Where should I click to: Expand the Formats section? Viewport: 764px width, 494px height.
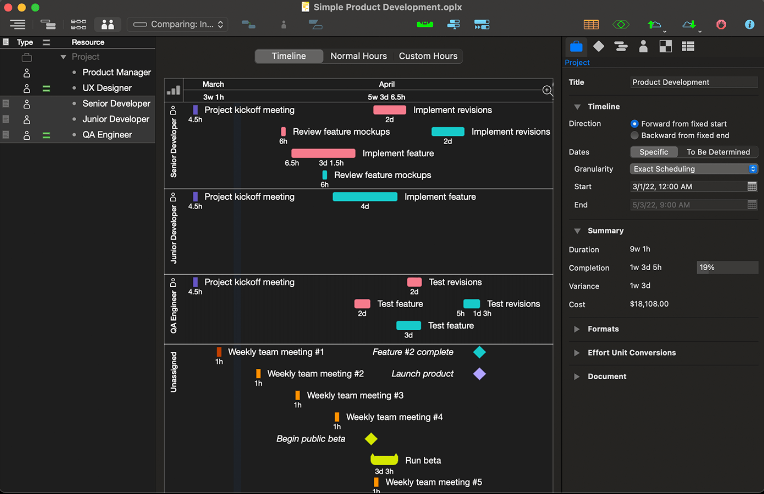point(578,329)
